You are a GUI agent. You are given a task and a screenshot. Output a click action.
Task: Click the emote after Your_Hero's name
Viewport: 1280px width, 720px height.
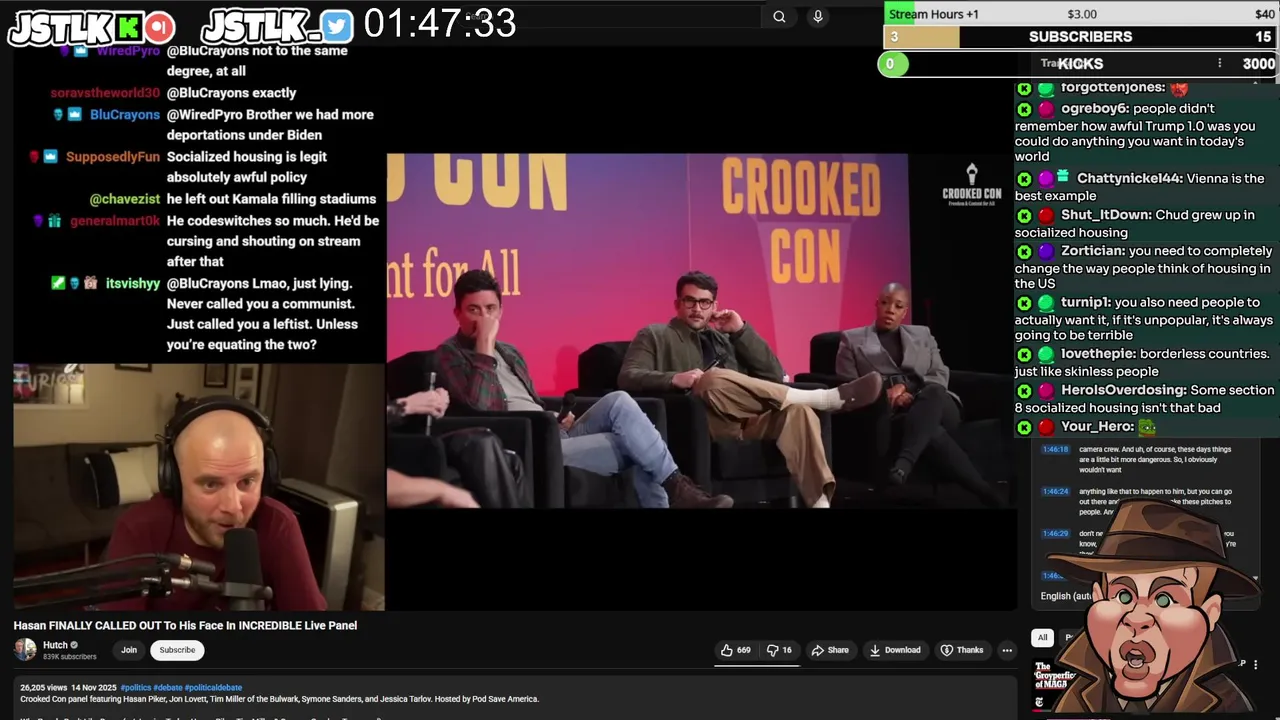click(x=1147, y=427)
